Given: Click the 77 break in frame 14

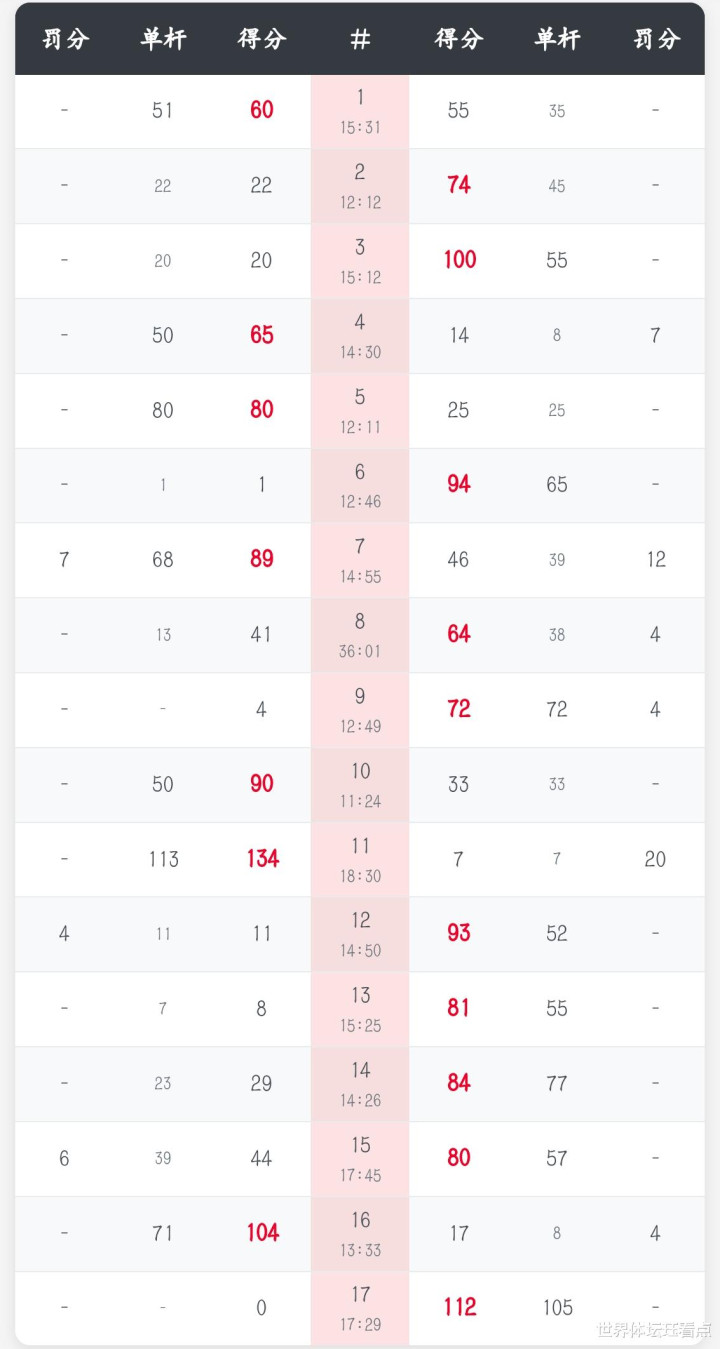Looking at the screenshot, I should [557, 1083].
